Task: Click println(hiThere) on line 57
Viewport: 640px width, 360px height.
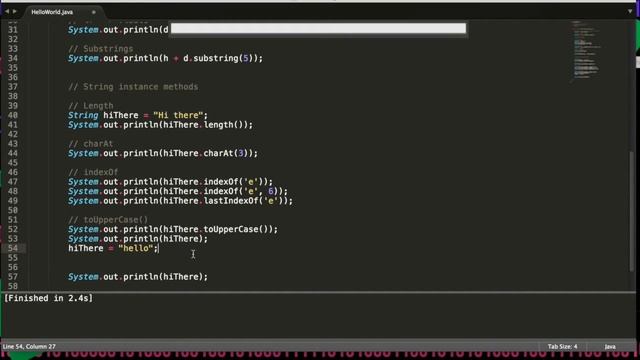Action: [163, 277]
